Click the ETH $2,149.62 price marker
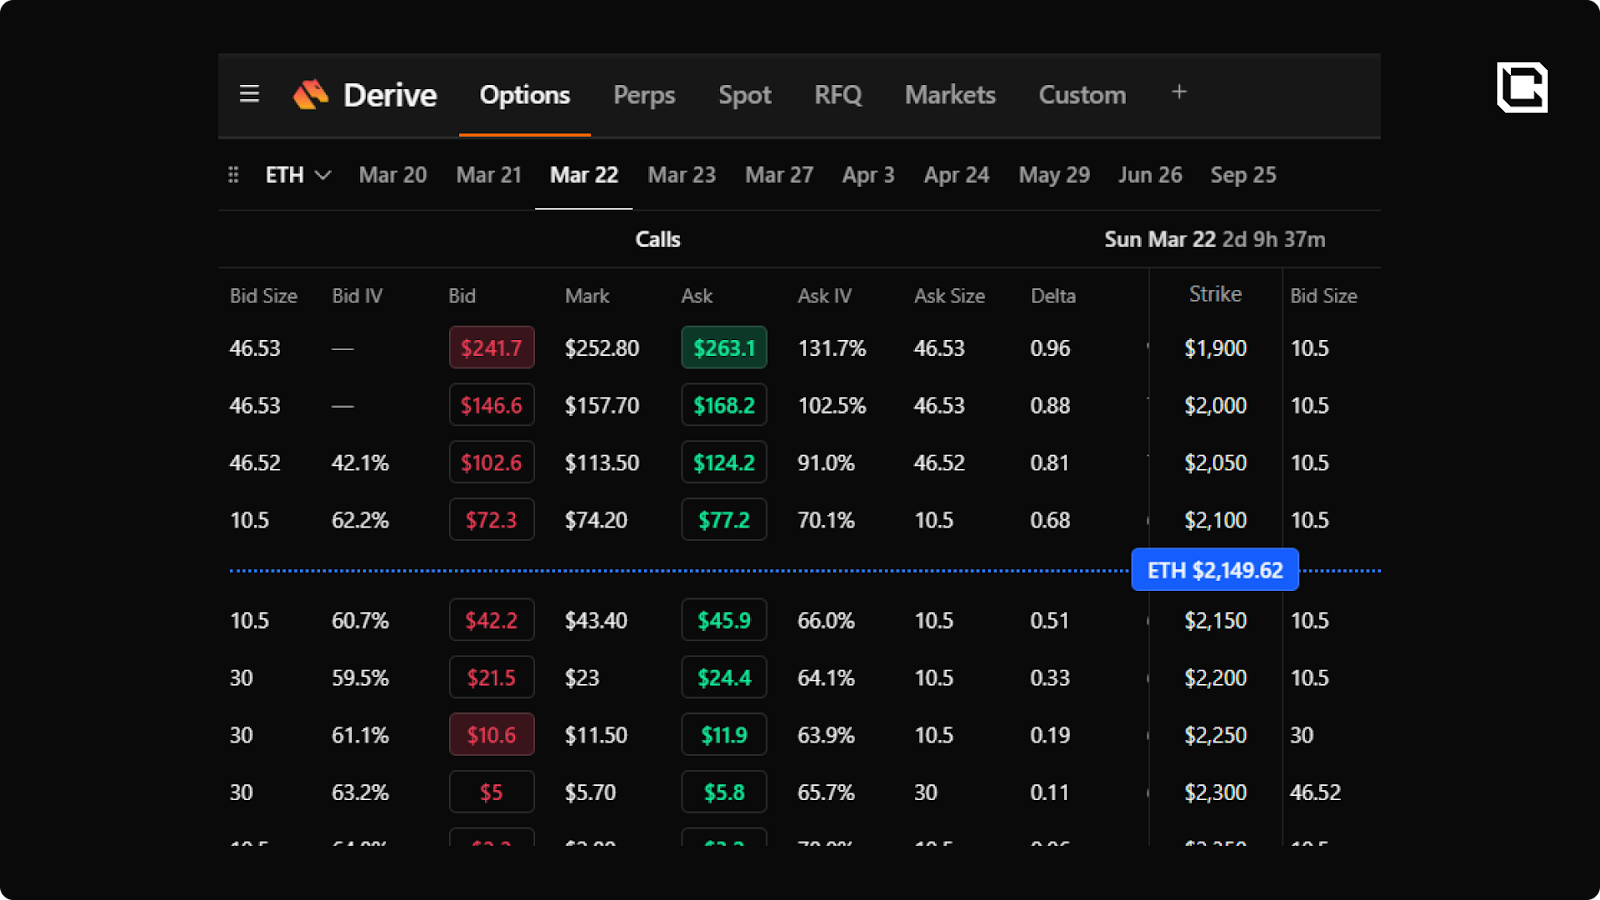Viewport: 1600px width, 900px height. coord(1214,570)
